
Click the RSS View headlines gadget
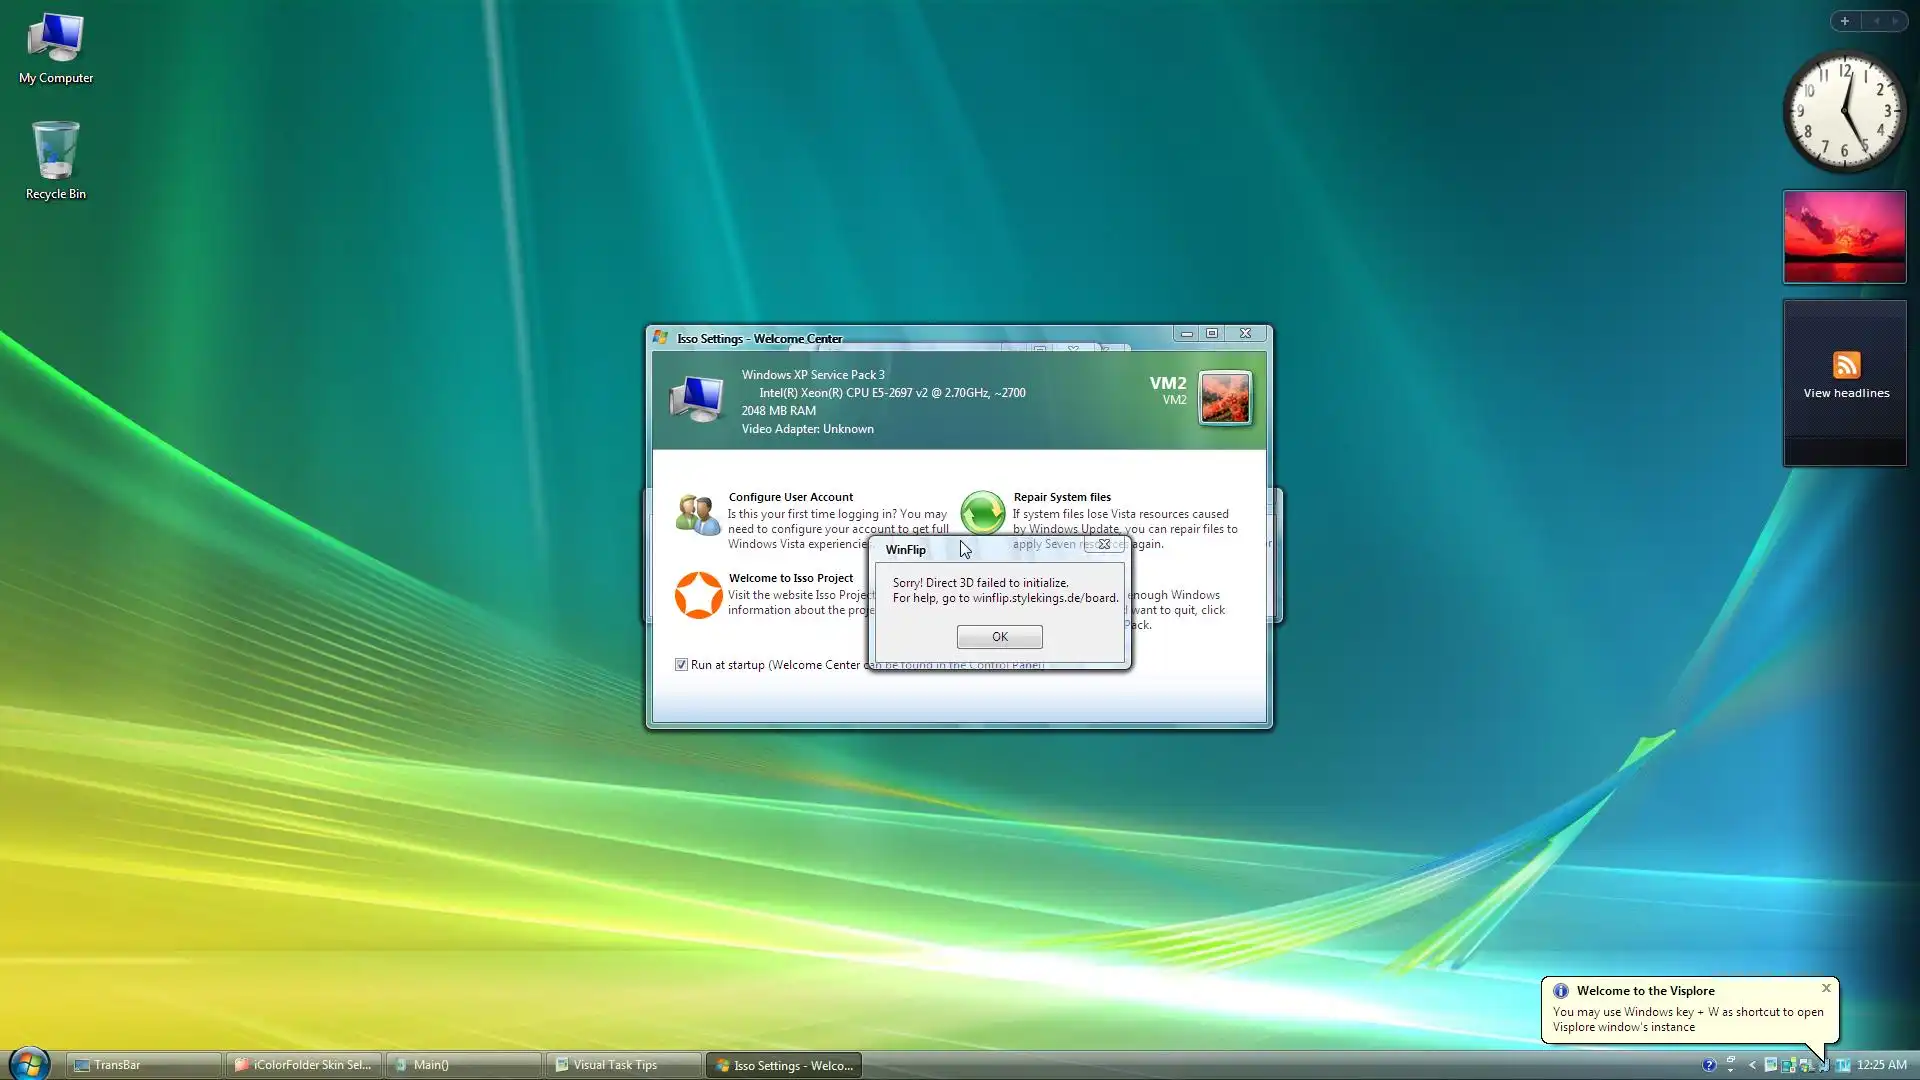tap(1846, 375)
